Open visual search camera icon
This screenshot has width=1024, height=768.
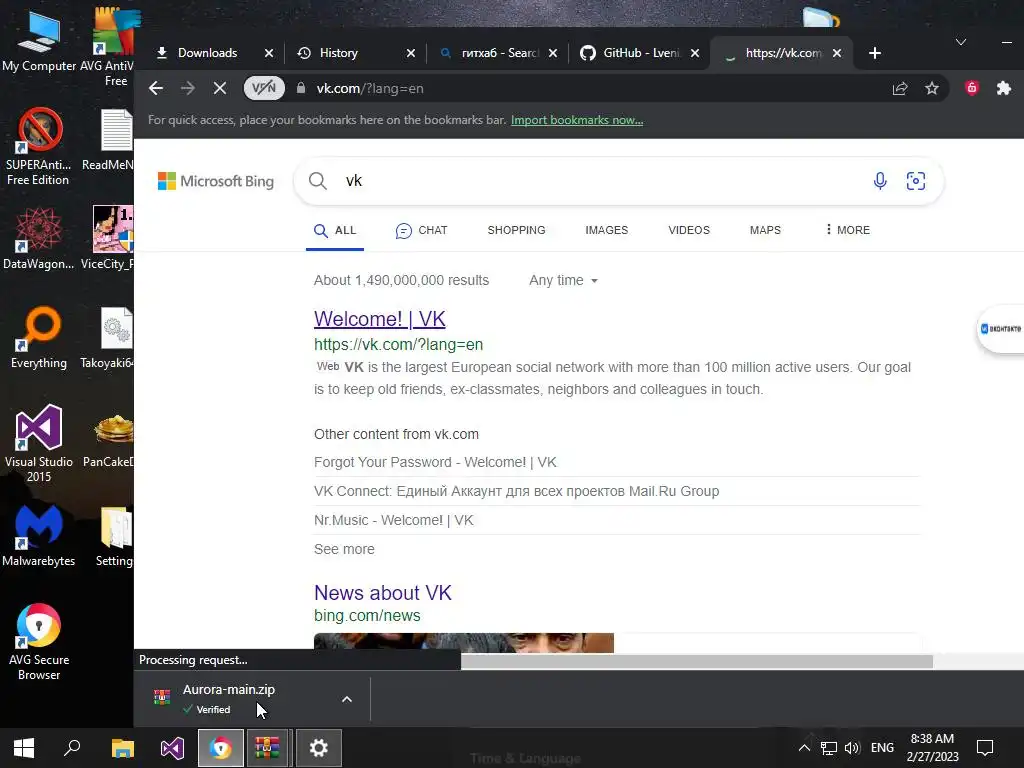916,181
